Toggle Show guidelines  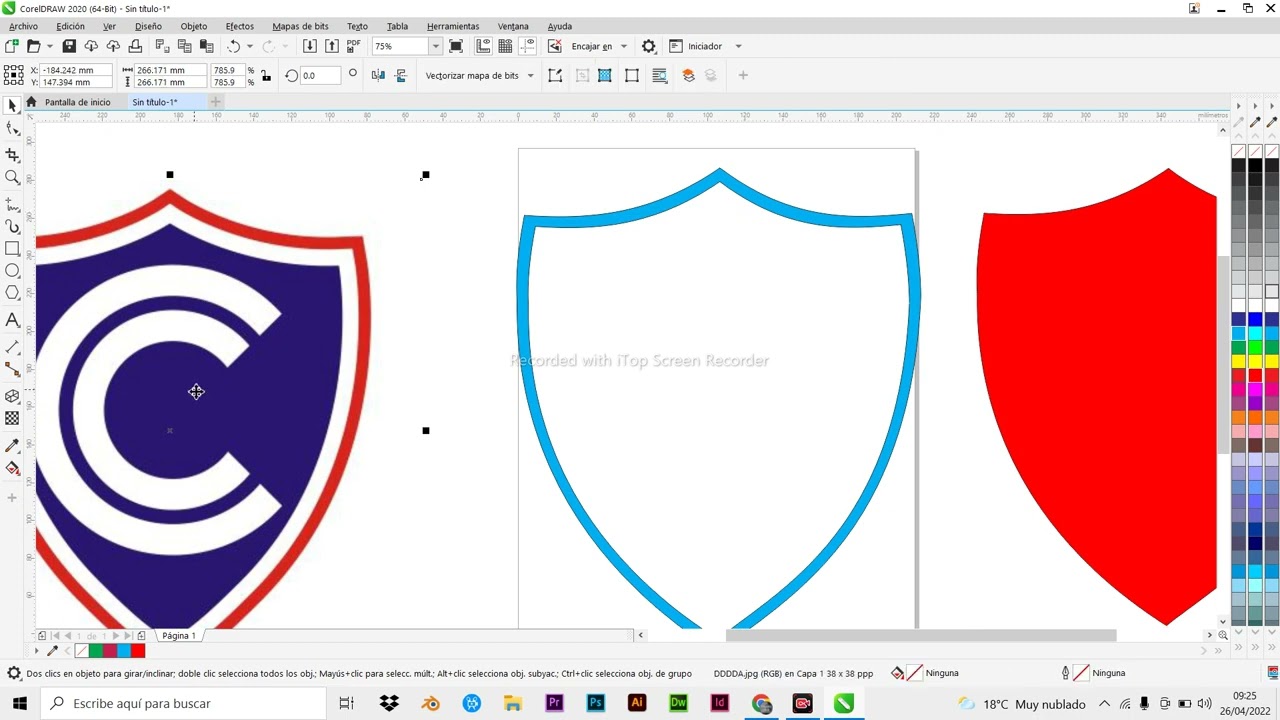pos(527,46)
